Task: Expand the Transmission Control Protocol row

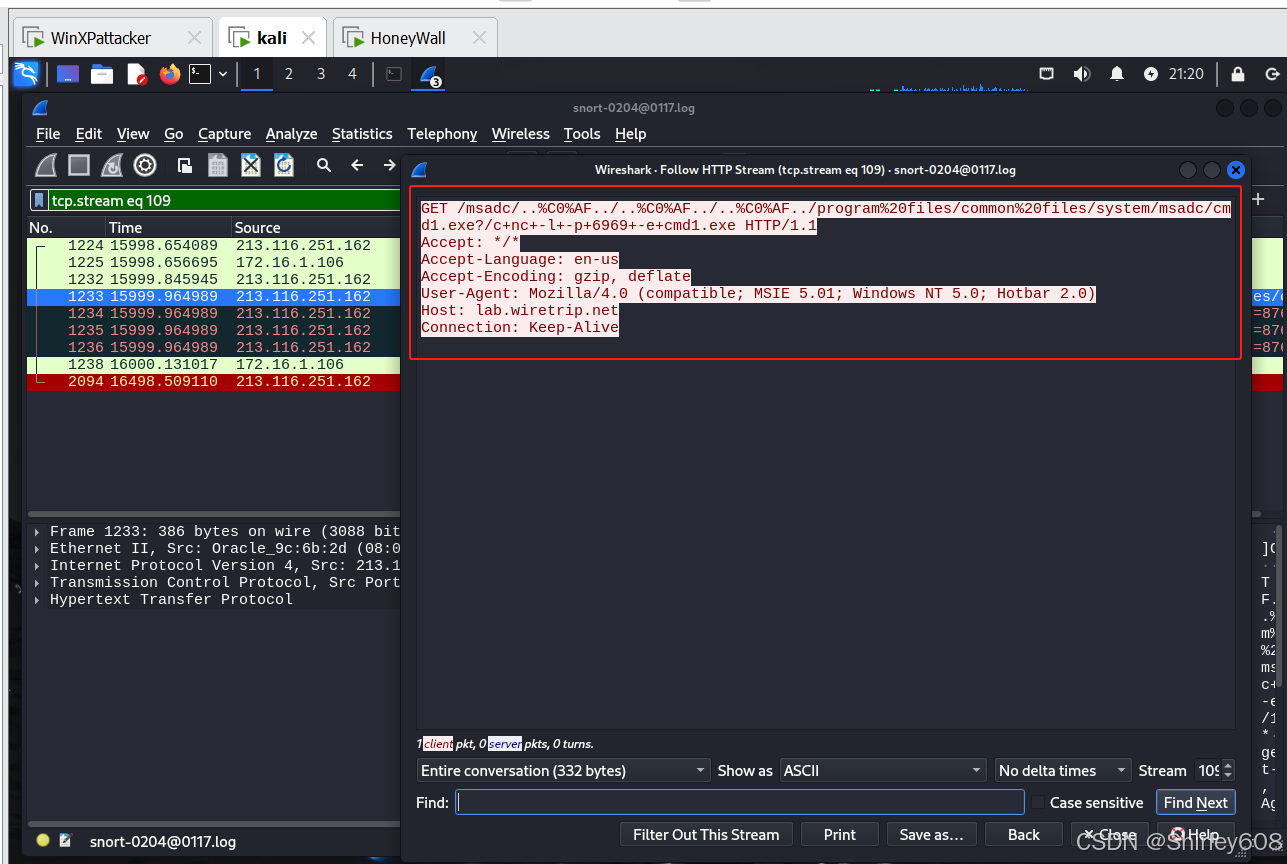Action: [38, 583]
